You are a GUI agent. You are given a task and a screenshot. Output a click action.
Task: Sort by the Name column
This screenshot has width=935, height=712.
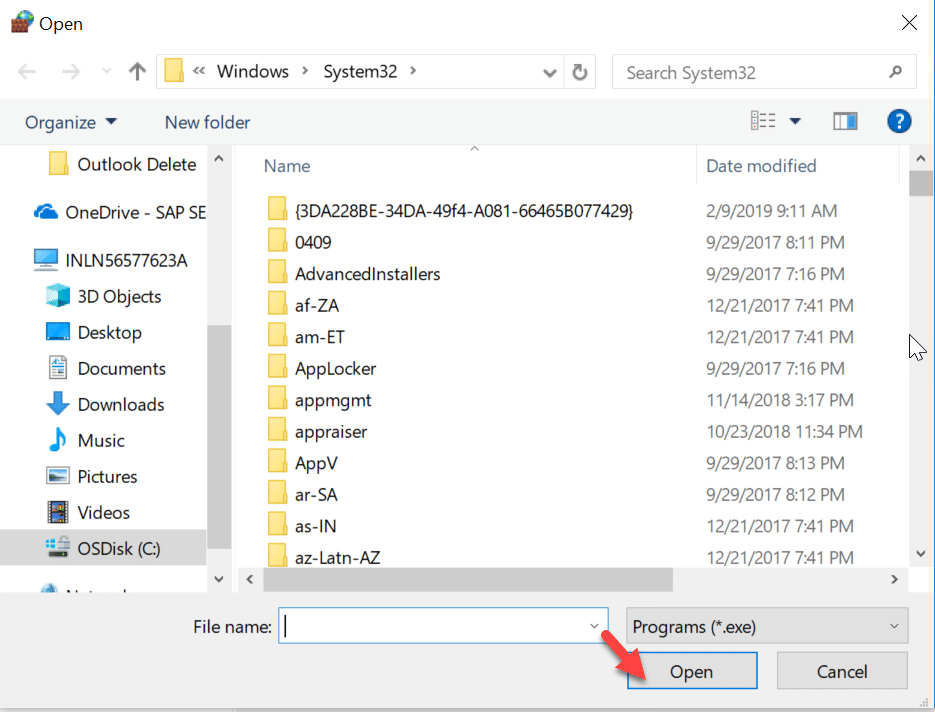click(287, 166)
